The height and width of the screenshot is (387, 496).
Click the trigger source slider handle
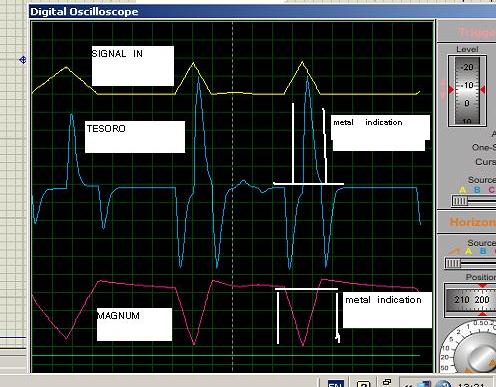pos(460,201)
